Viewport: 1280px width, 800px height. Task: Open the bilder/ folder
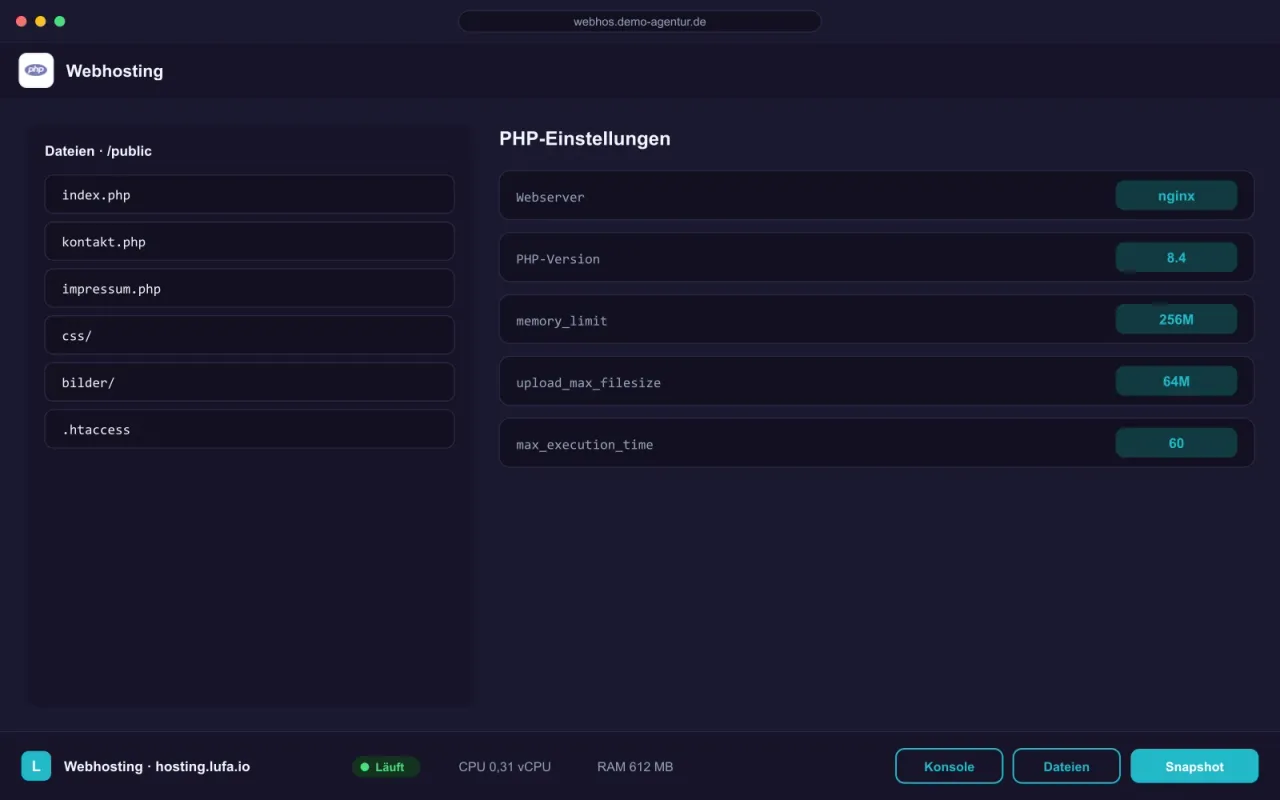pos(249,382)
